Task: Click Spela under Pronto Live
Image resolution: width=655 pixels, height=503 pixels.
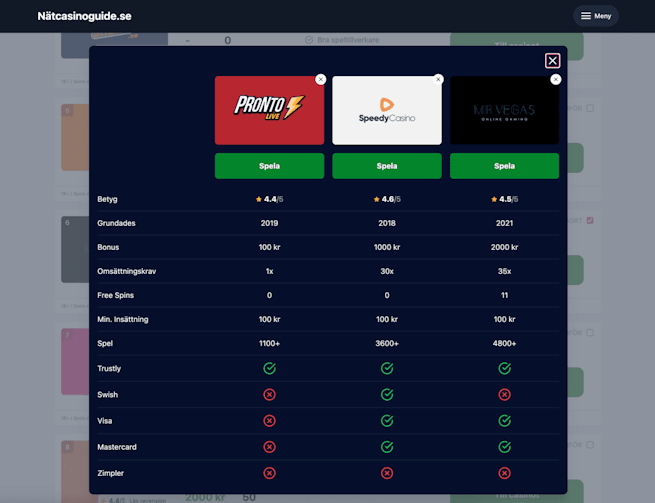Action: [269, 166]
